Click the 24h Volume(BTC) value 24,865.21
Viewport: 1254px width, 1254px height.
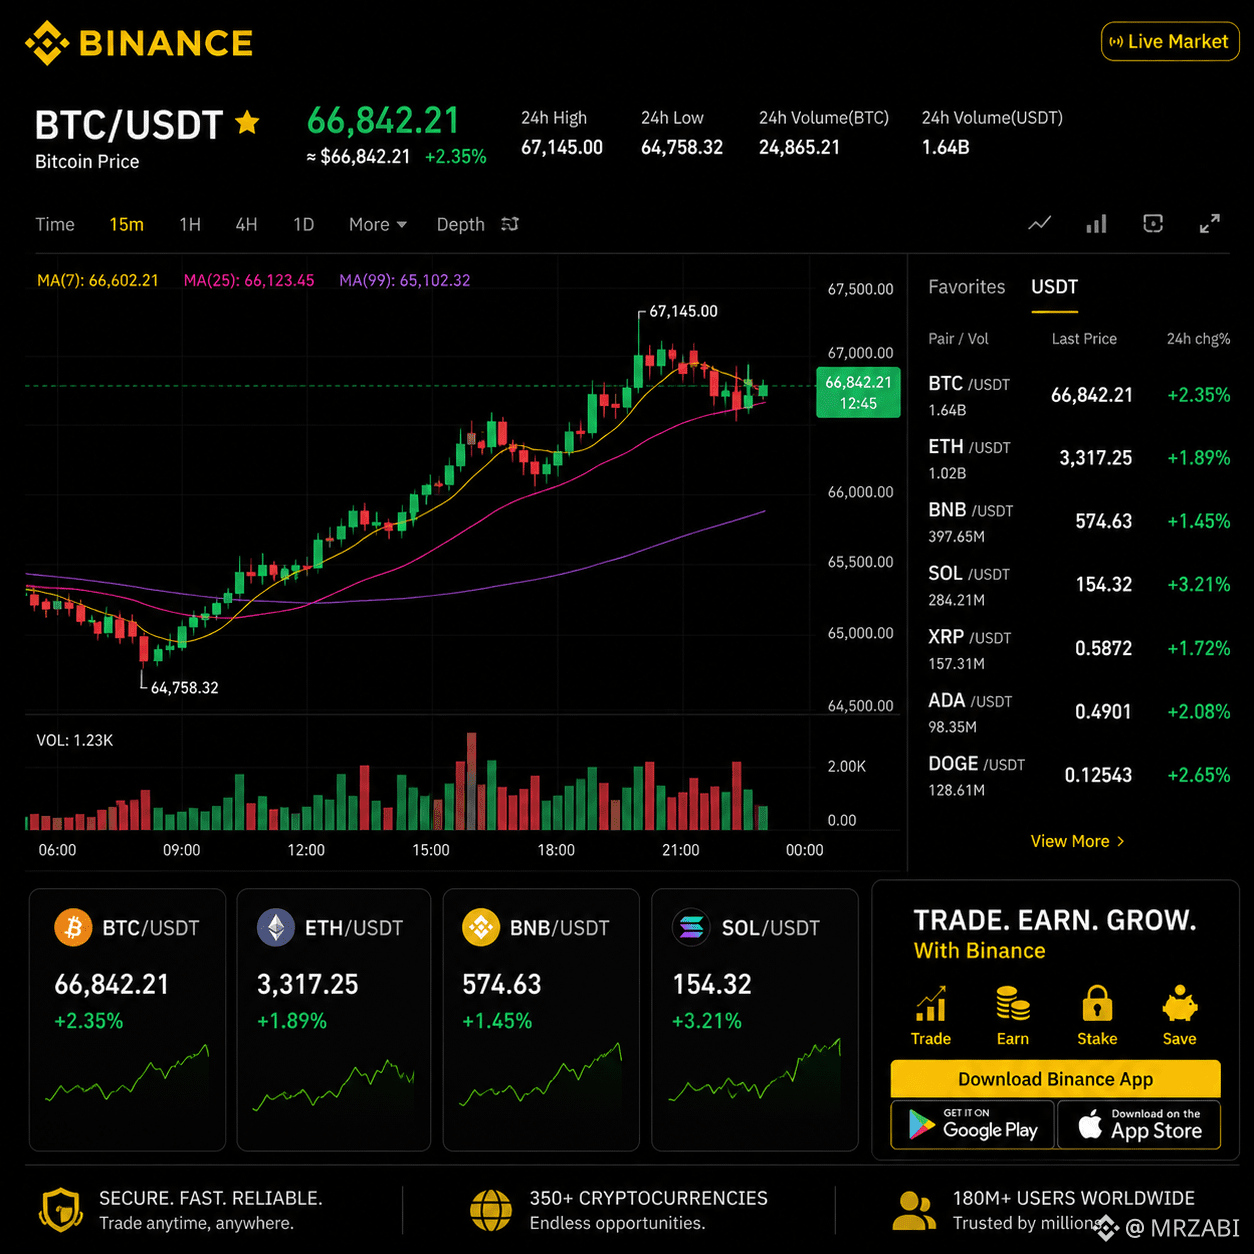pyautogui.click(x=799, y=148)
